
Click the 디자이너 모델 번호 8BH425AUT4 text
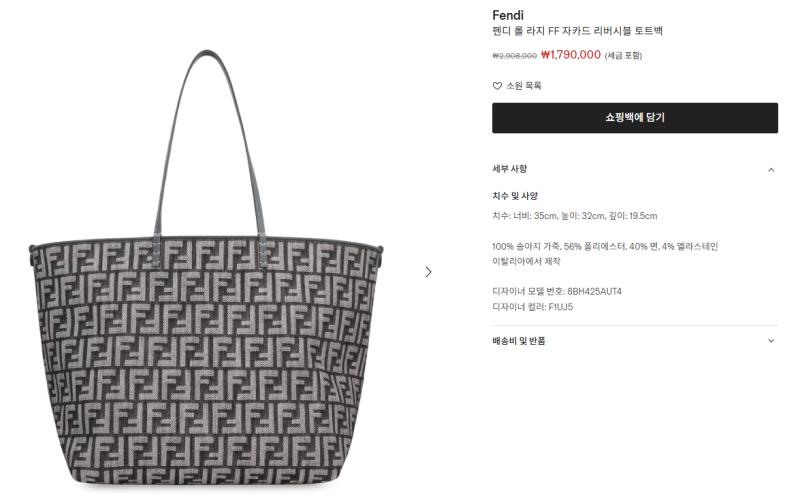click(x=557, y=291)
